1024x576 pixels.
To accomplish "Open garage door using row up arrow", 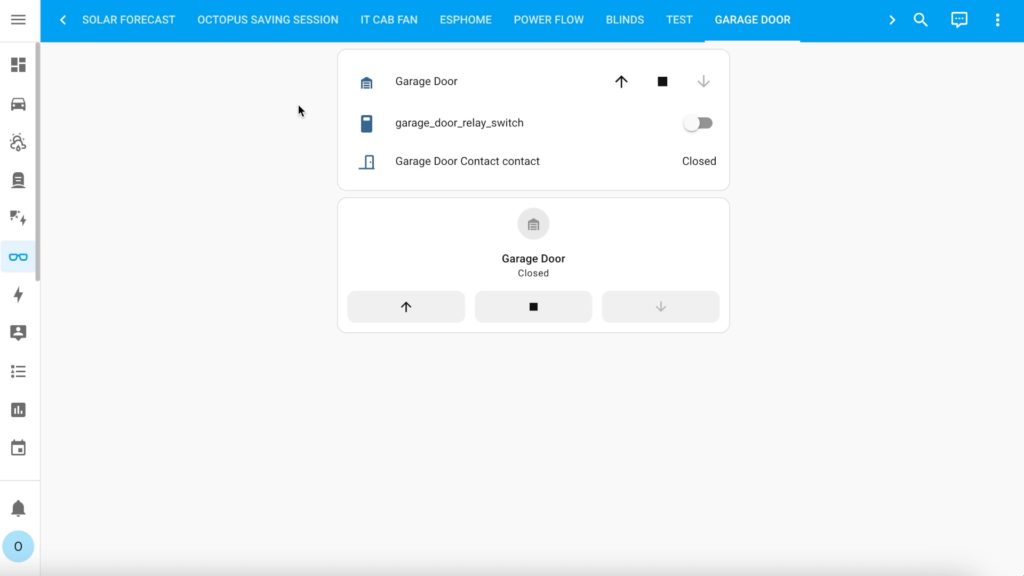I will 621,82.
